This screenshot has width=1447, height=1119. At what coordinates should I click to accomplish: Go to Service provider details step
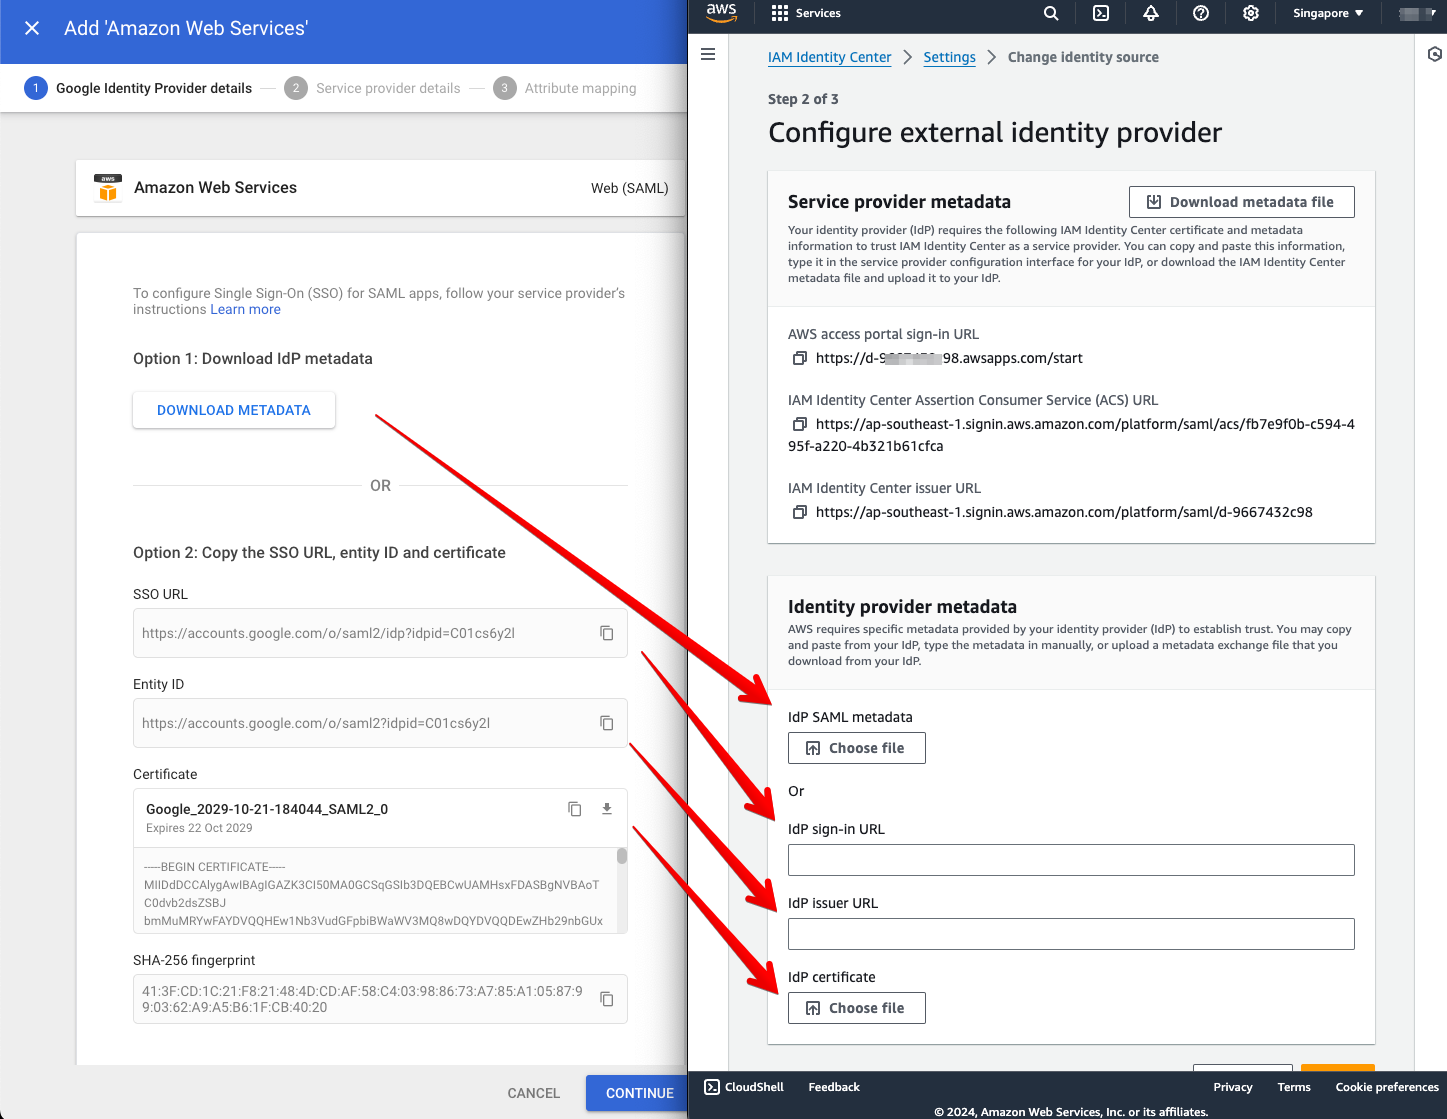tap(373, 88)
